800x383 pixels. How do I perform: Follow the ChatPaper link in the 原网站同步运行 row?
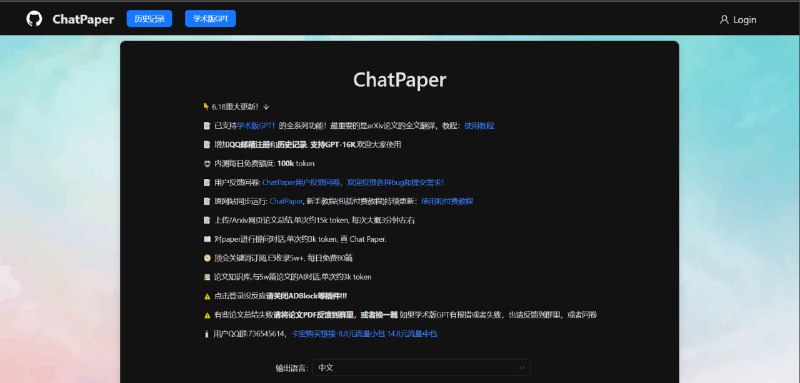286,201
